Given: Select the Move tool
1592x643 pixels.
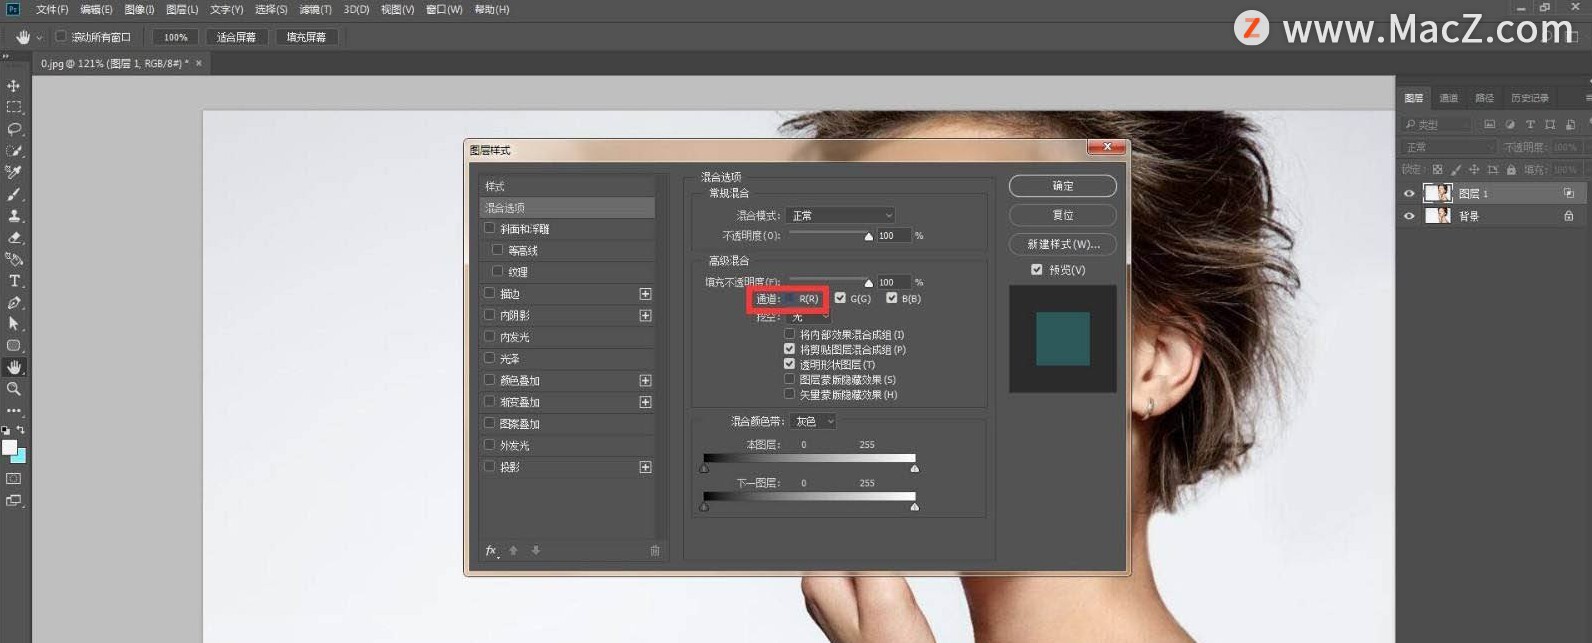Looking at the screenshot, I should pyautogui.click(x=14, y=86).
